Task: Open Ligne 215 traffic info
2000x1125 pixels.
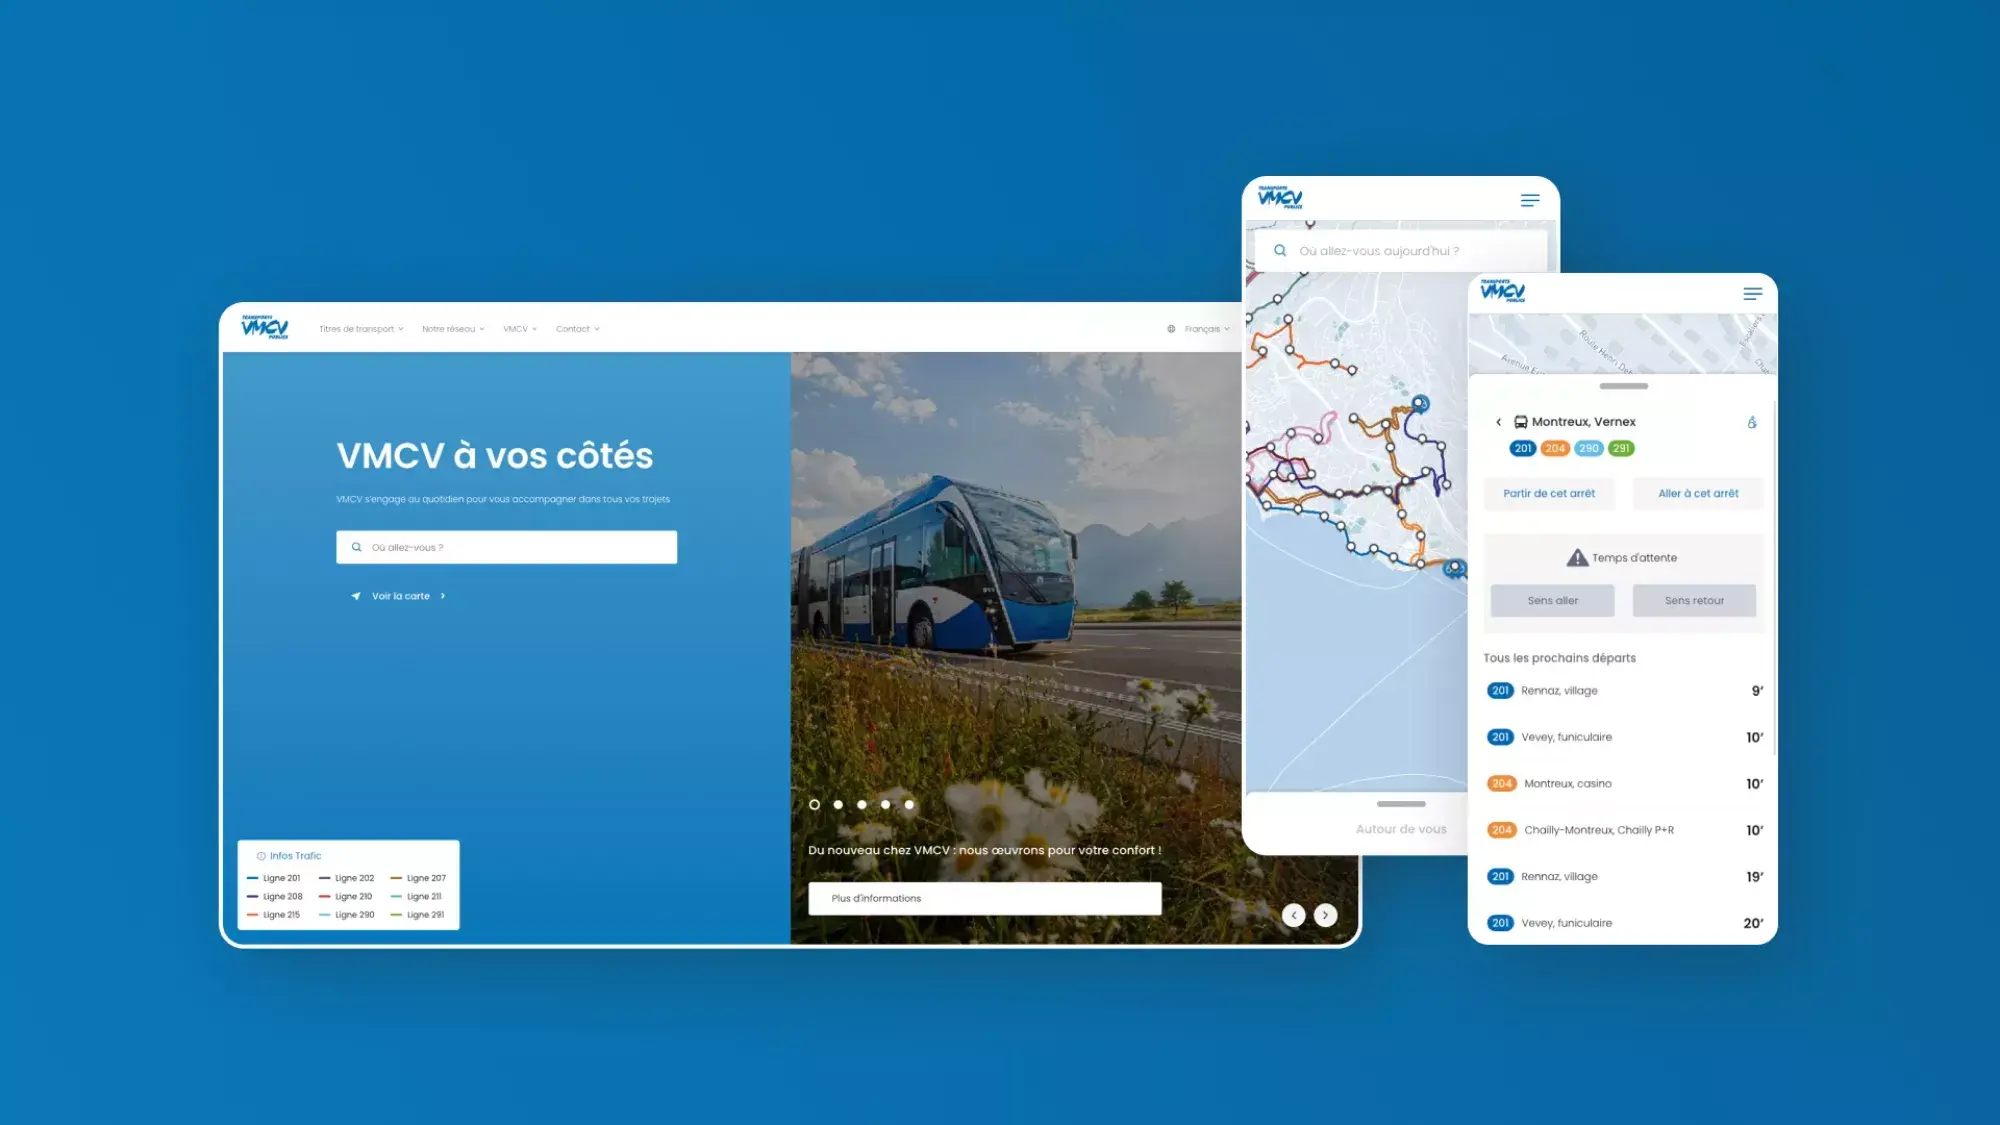Action: coord(273,914)
